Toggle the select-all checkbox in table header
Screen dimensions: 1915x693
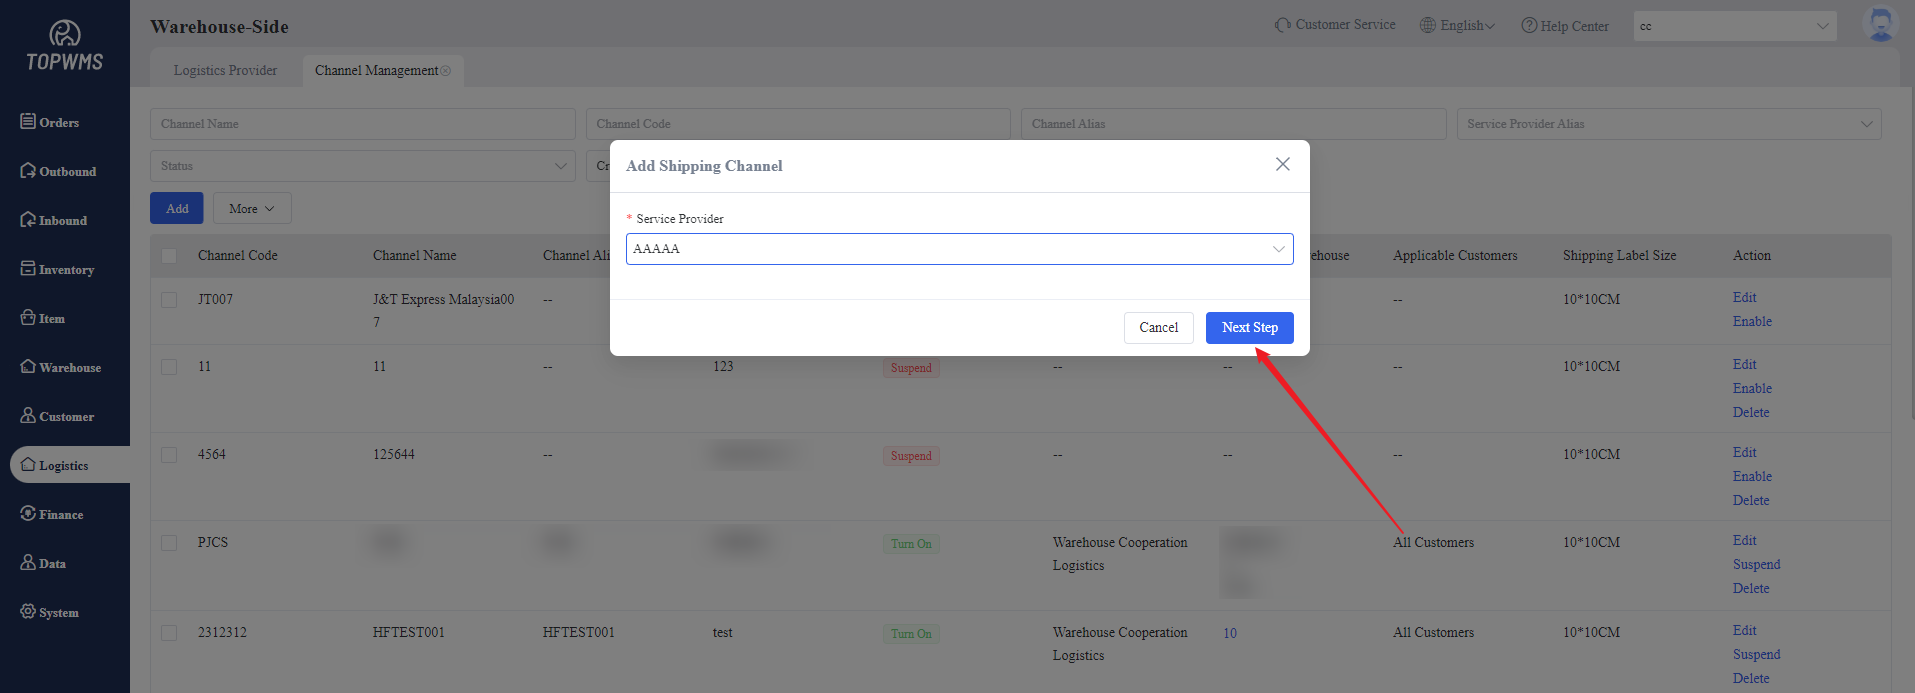169,256
